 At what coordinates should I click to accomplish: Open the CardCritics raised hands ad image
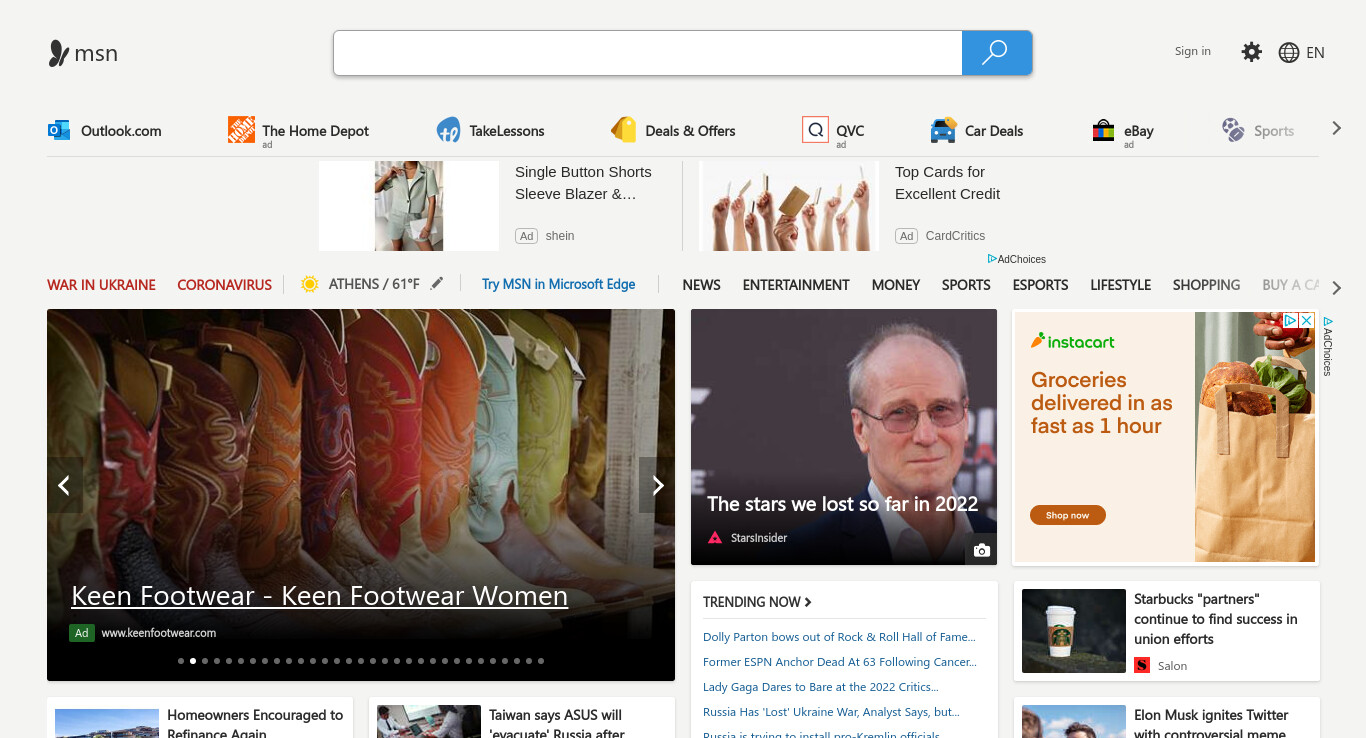click(x=789, y=206)
